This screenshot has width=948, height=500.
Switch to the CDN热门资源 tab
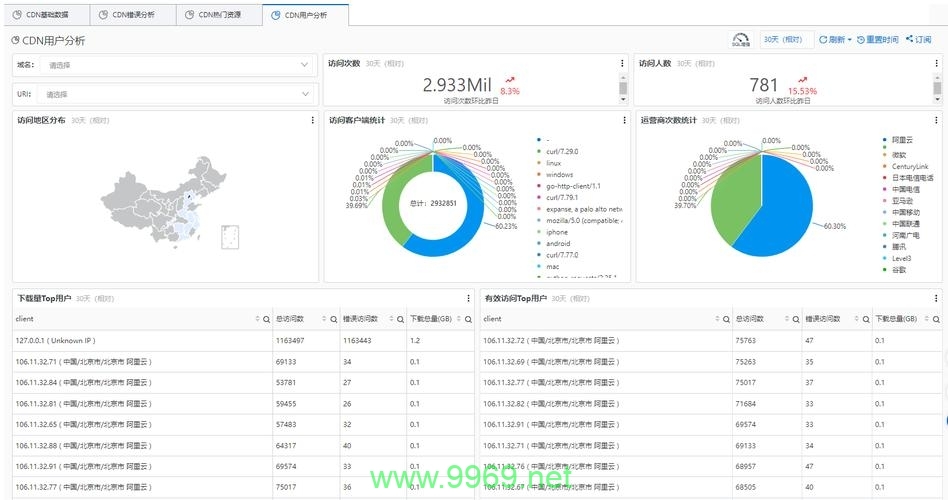coord(219,15)
